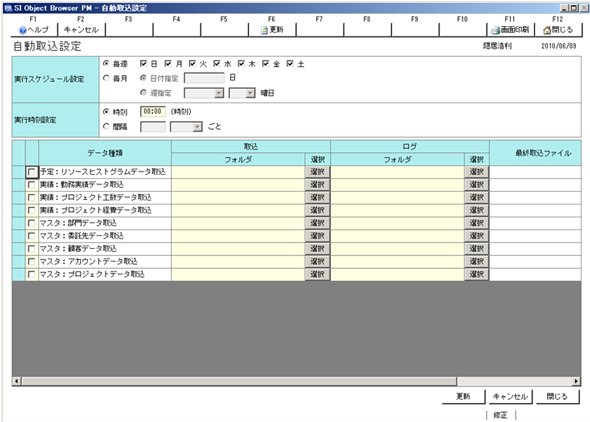Click 取込 選択 button for 勤務実績 row
The width and height of the screenshot is (590, 422).
(317, 185)
